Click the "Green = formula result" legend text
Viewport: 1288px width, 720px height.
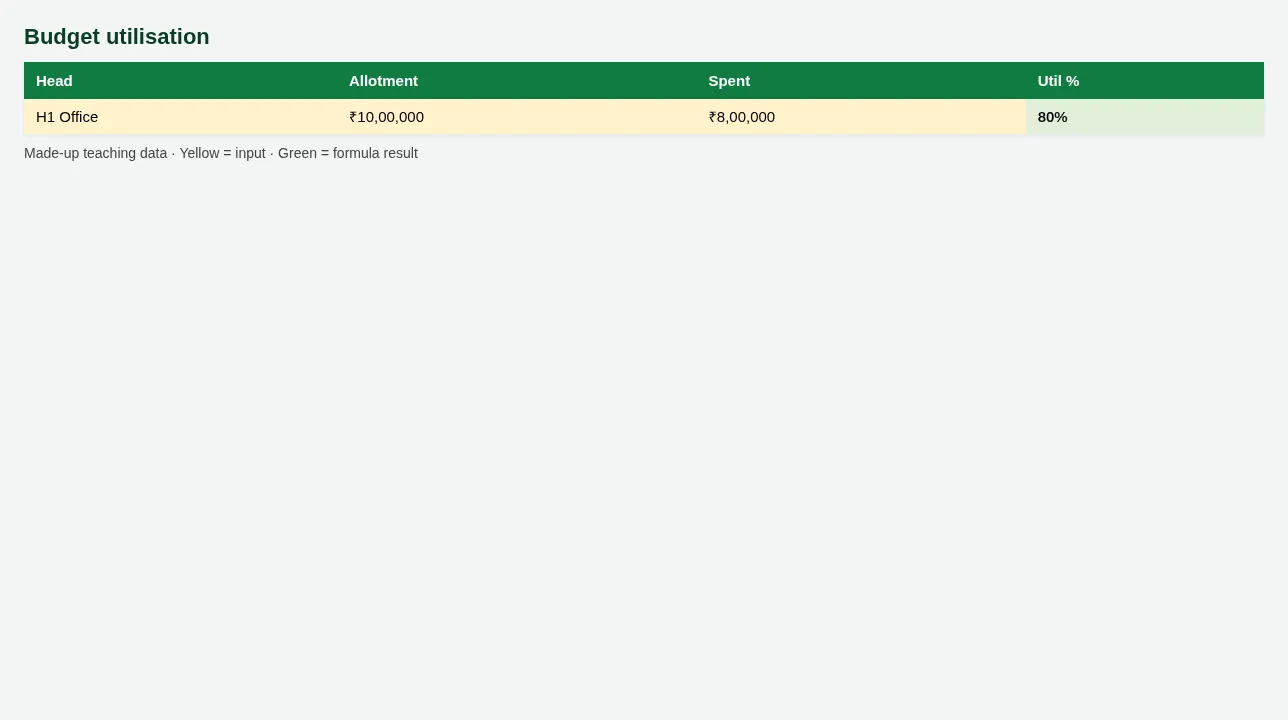pyautogui.click(x=348, y=153)
